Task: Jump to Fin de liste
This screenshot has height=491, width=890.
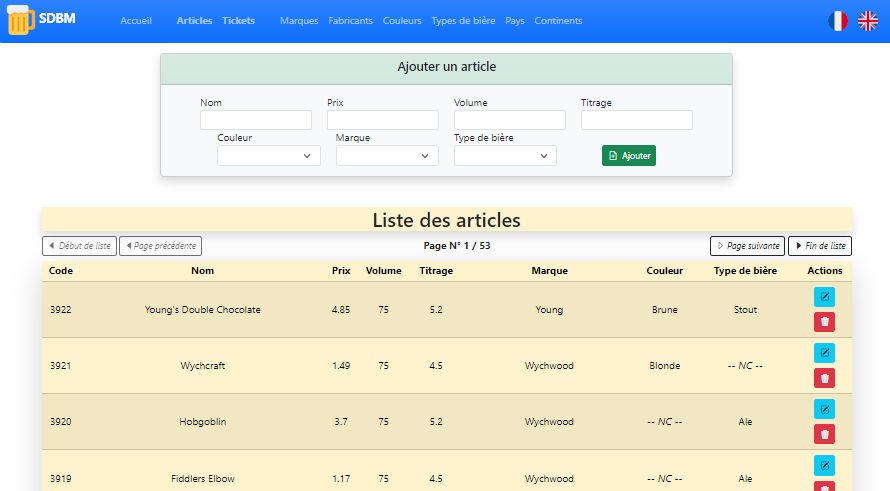Action: (819, 246)
